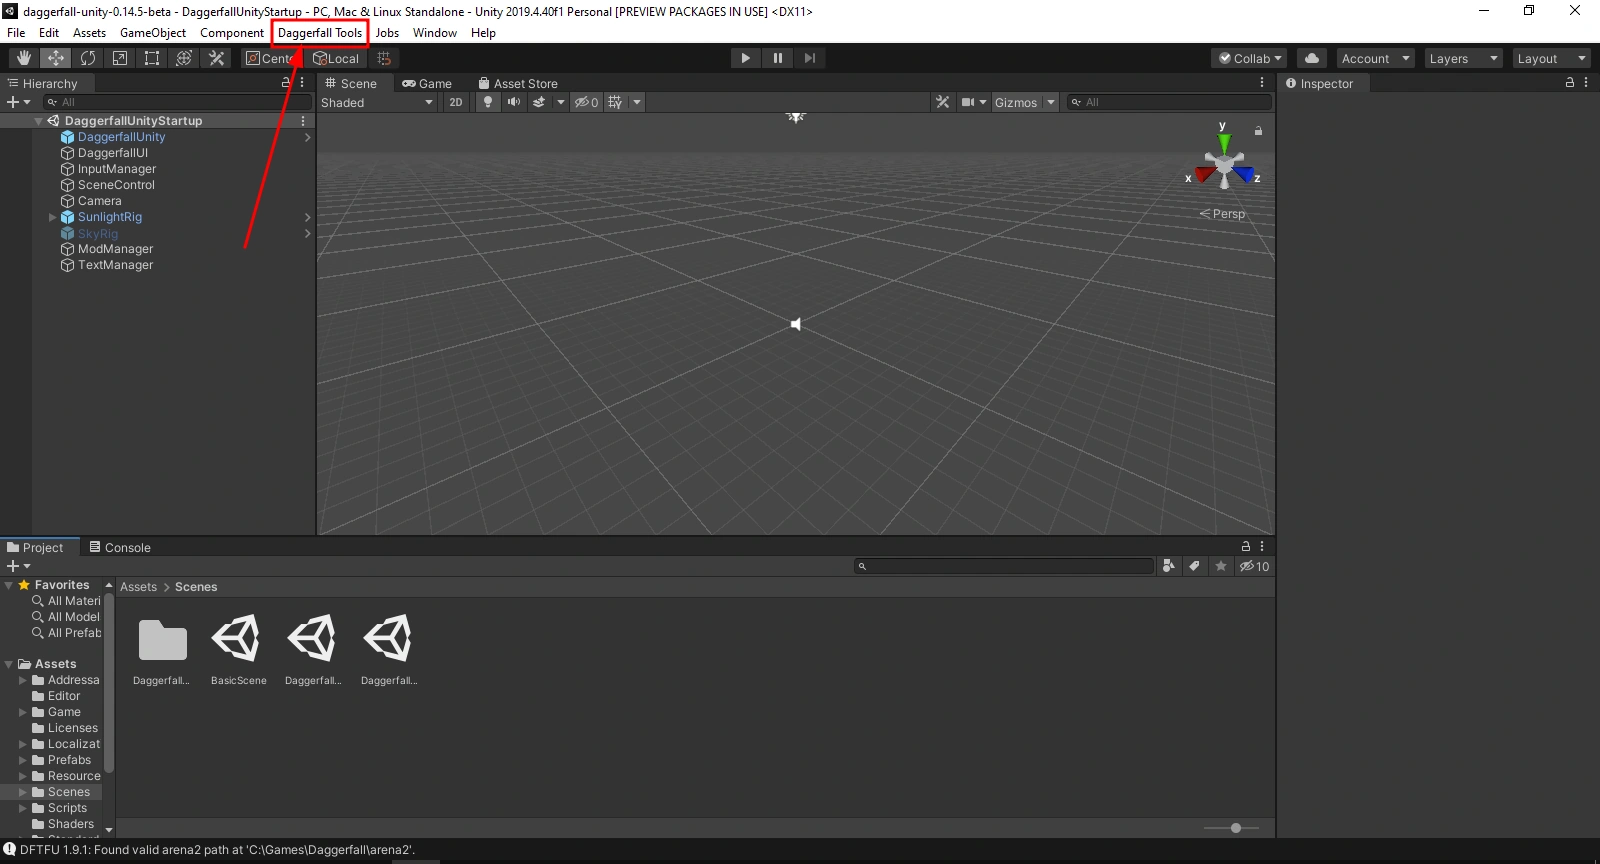This screenshot has height=864, width=1600.
Task: Expand the SunlightRig object in Hierarchy
Action: pos(53,217)
